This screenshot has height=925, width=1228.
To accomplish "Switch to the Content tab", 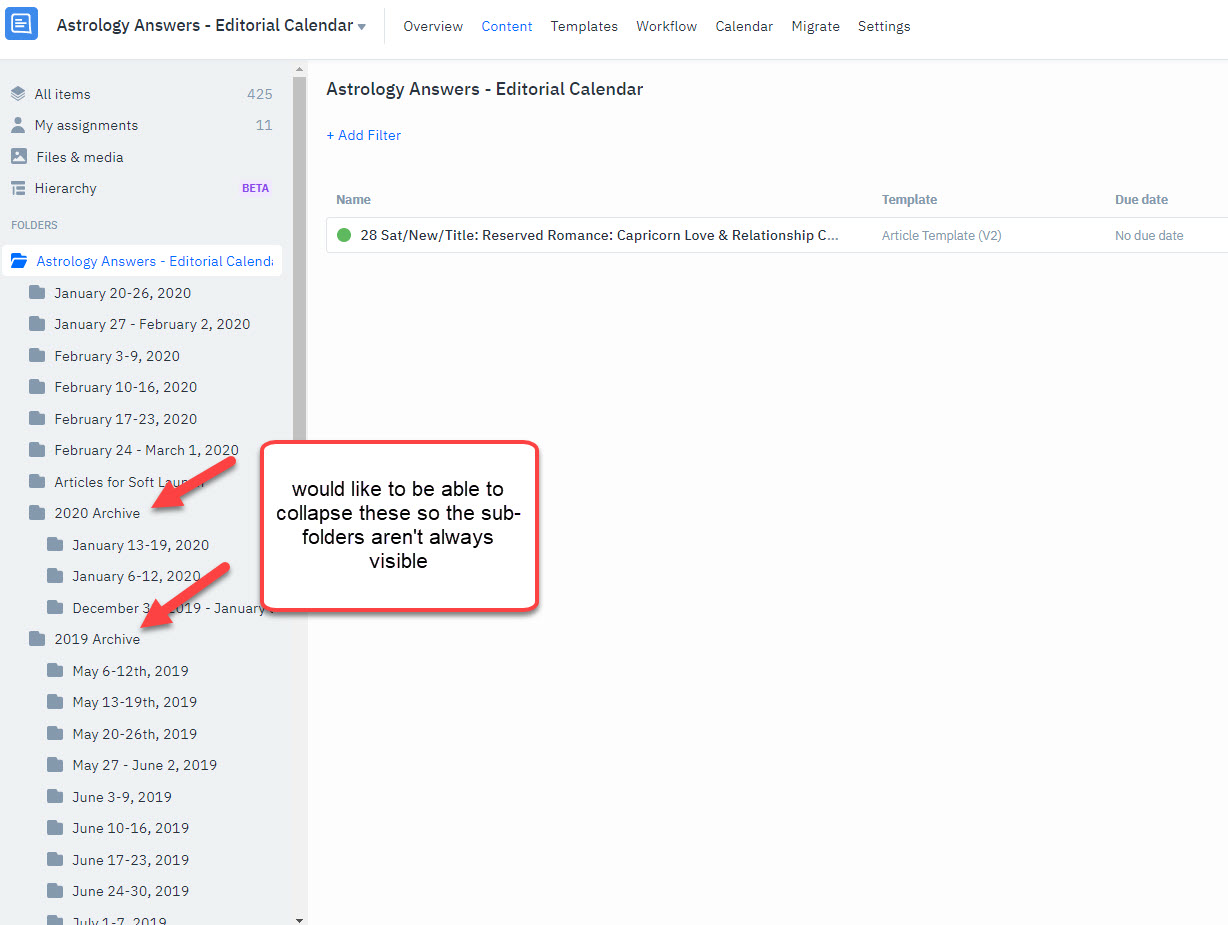I will (x=507, y=27).
